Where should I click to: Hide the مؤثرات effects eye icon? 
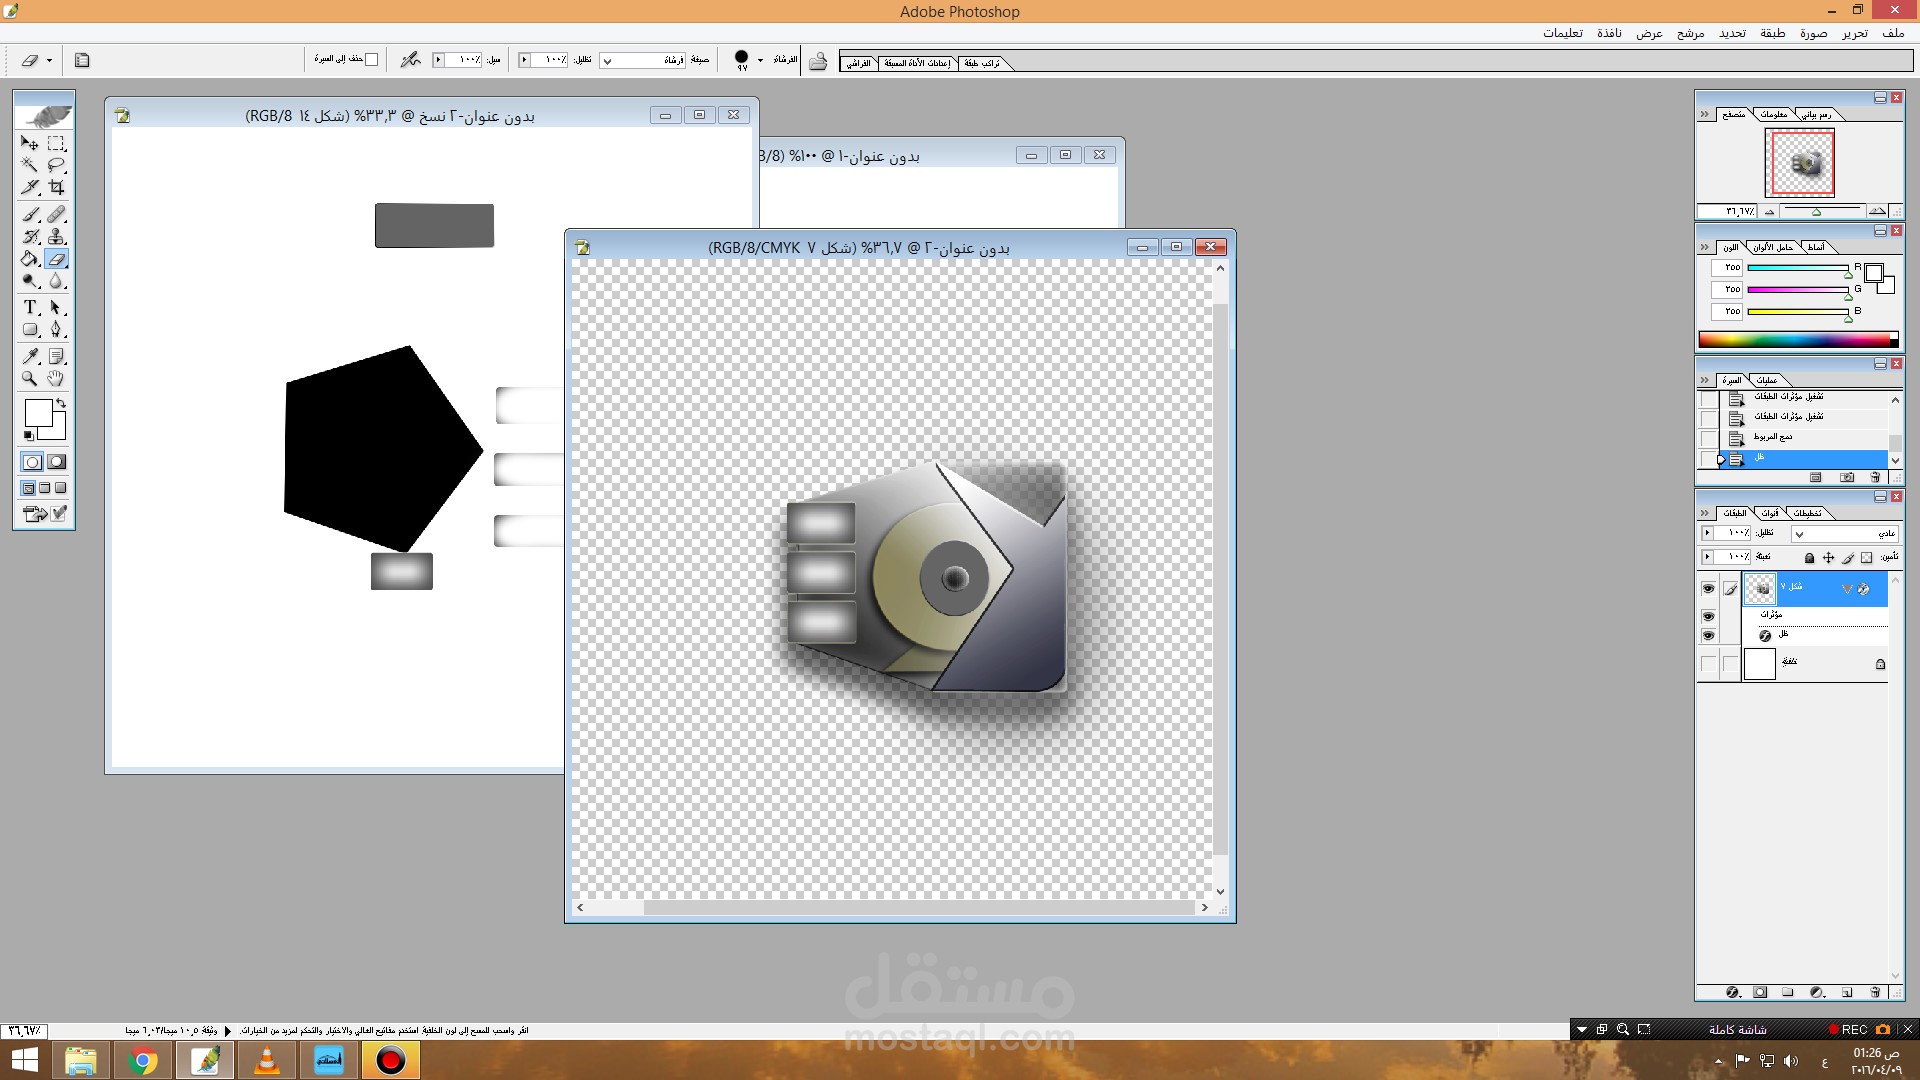click(x=1708, y=616)
